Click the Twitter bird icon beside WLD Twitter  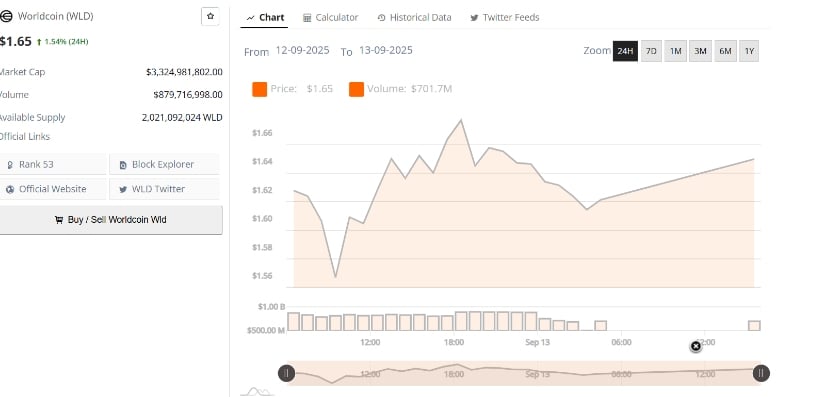123,190
